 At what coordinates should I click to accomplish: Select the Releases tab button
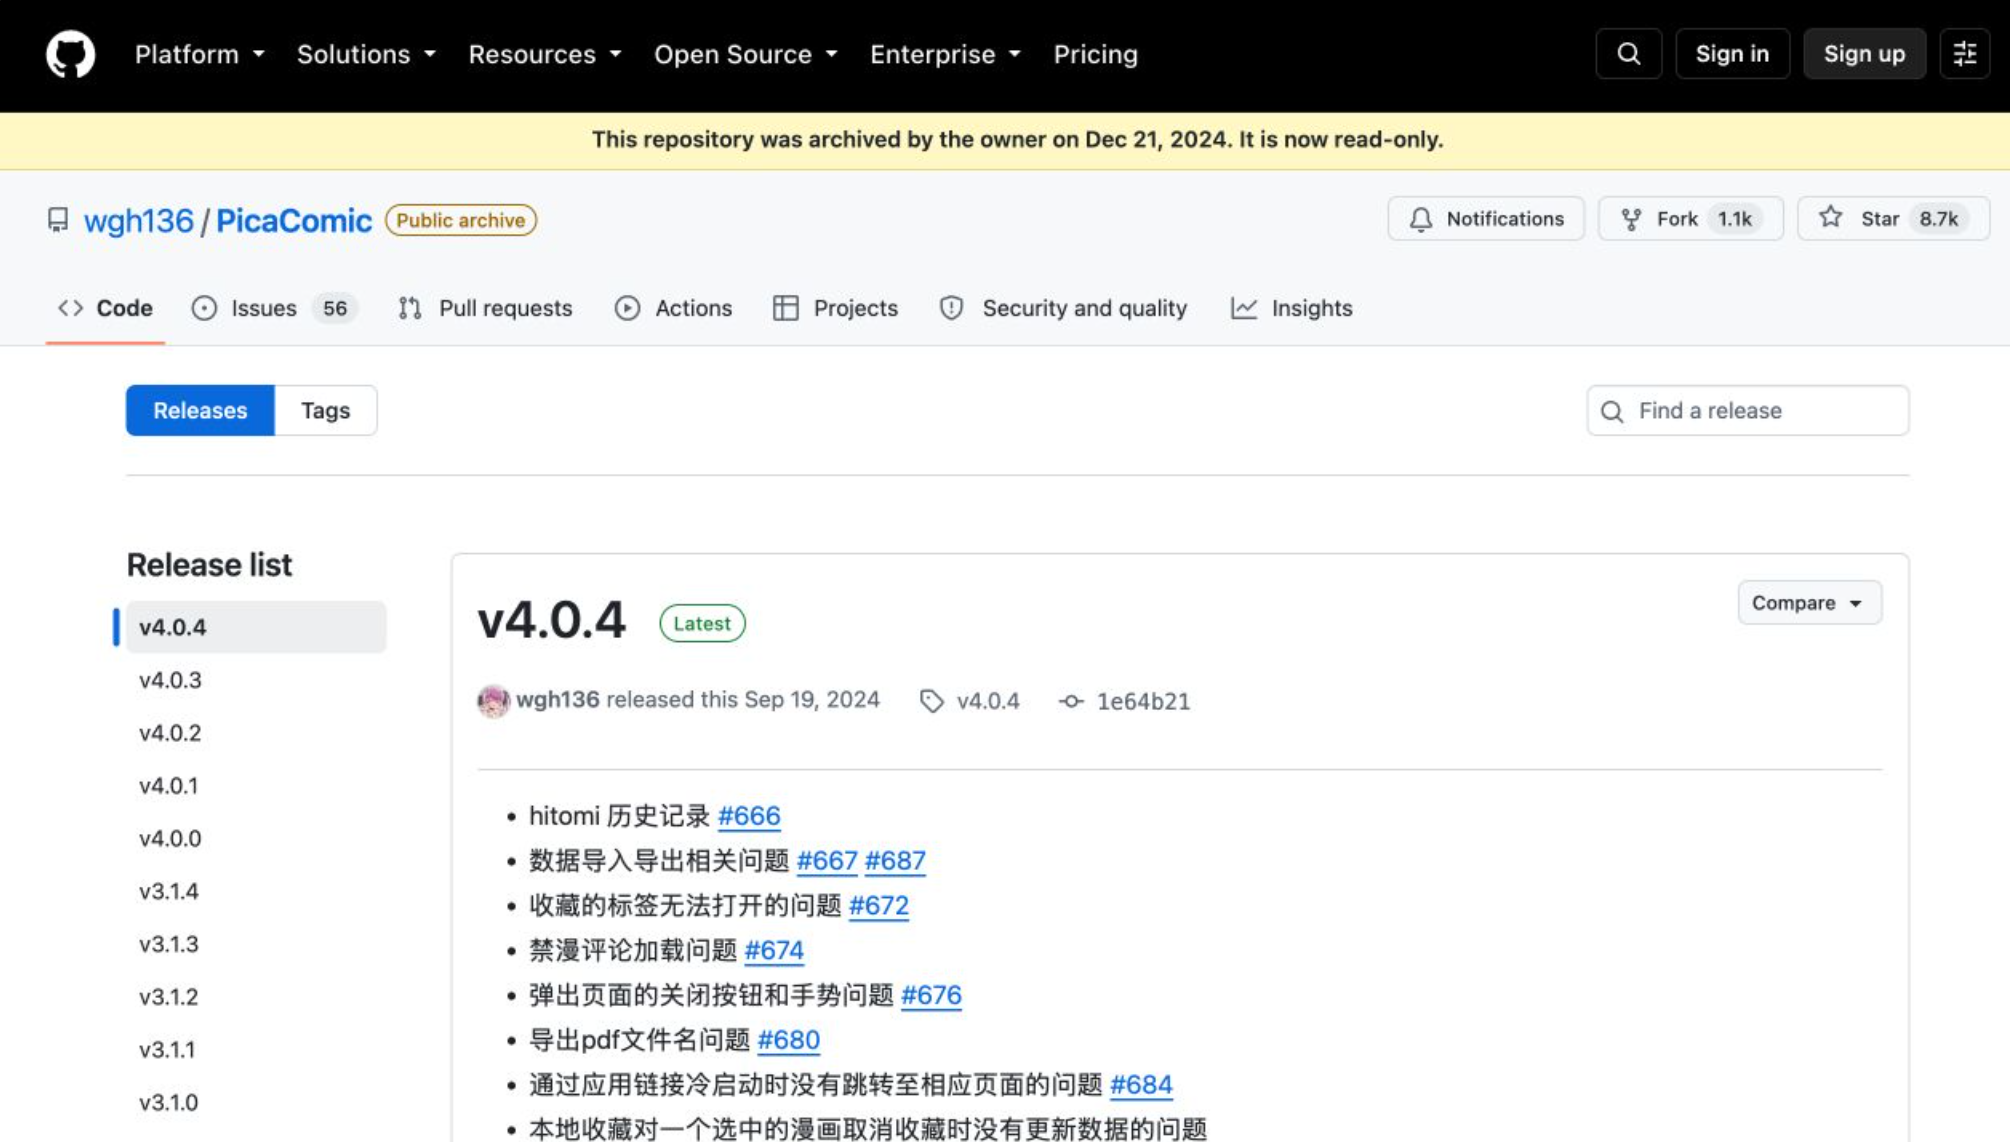tap(200, 410)
